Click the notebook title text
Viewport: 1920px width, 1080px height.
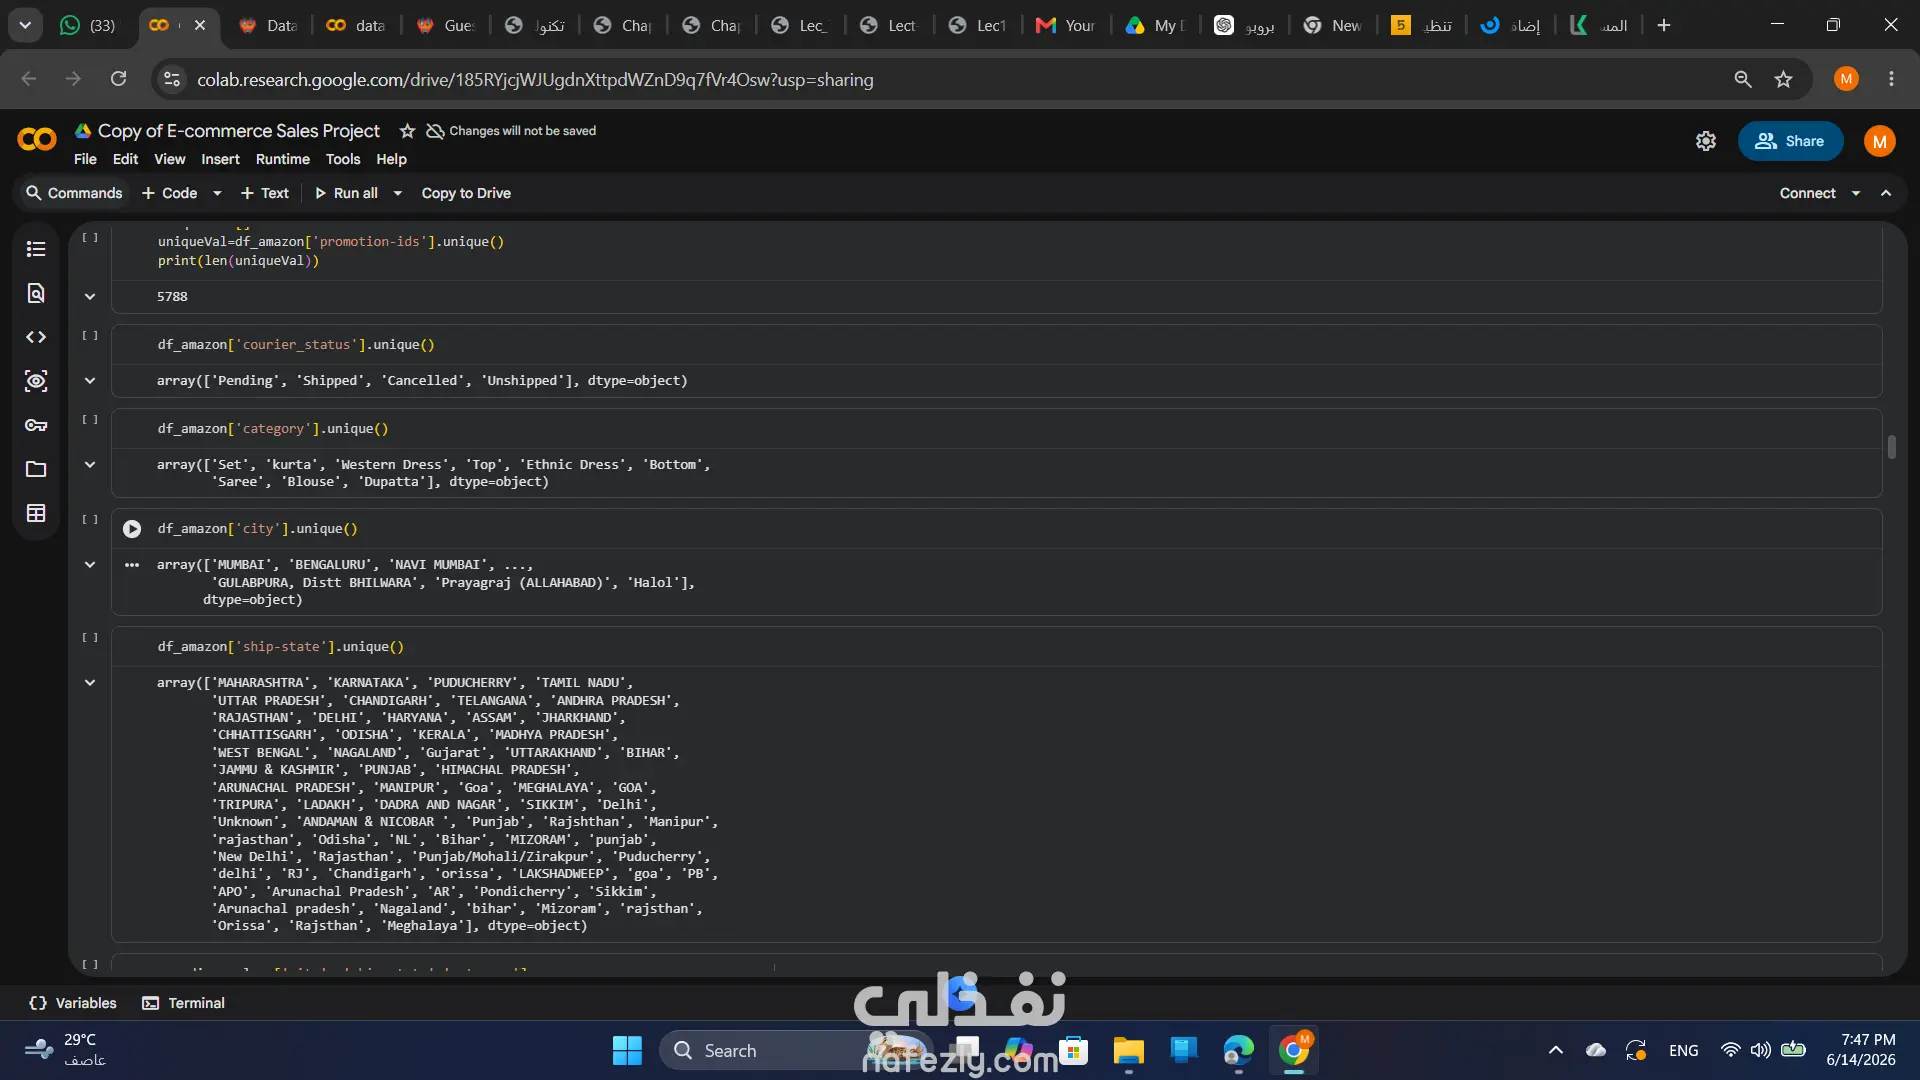(x=239, y=131)
